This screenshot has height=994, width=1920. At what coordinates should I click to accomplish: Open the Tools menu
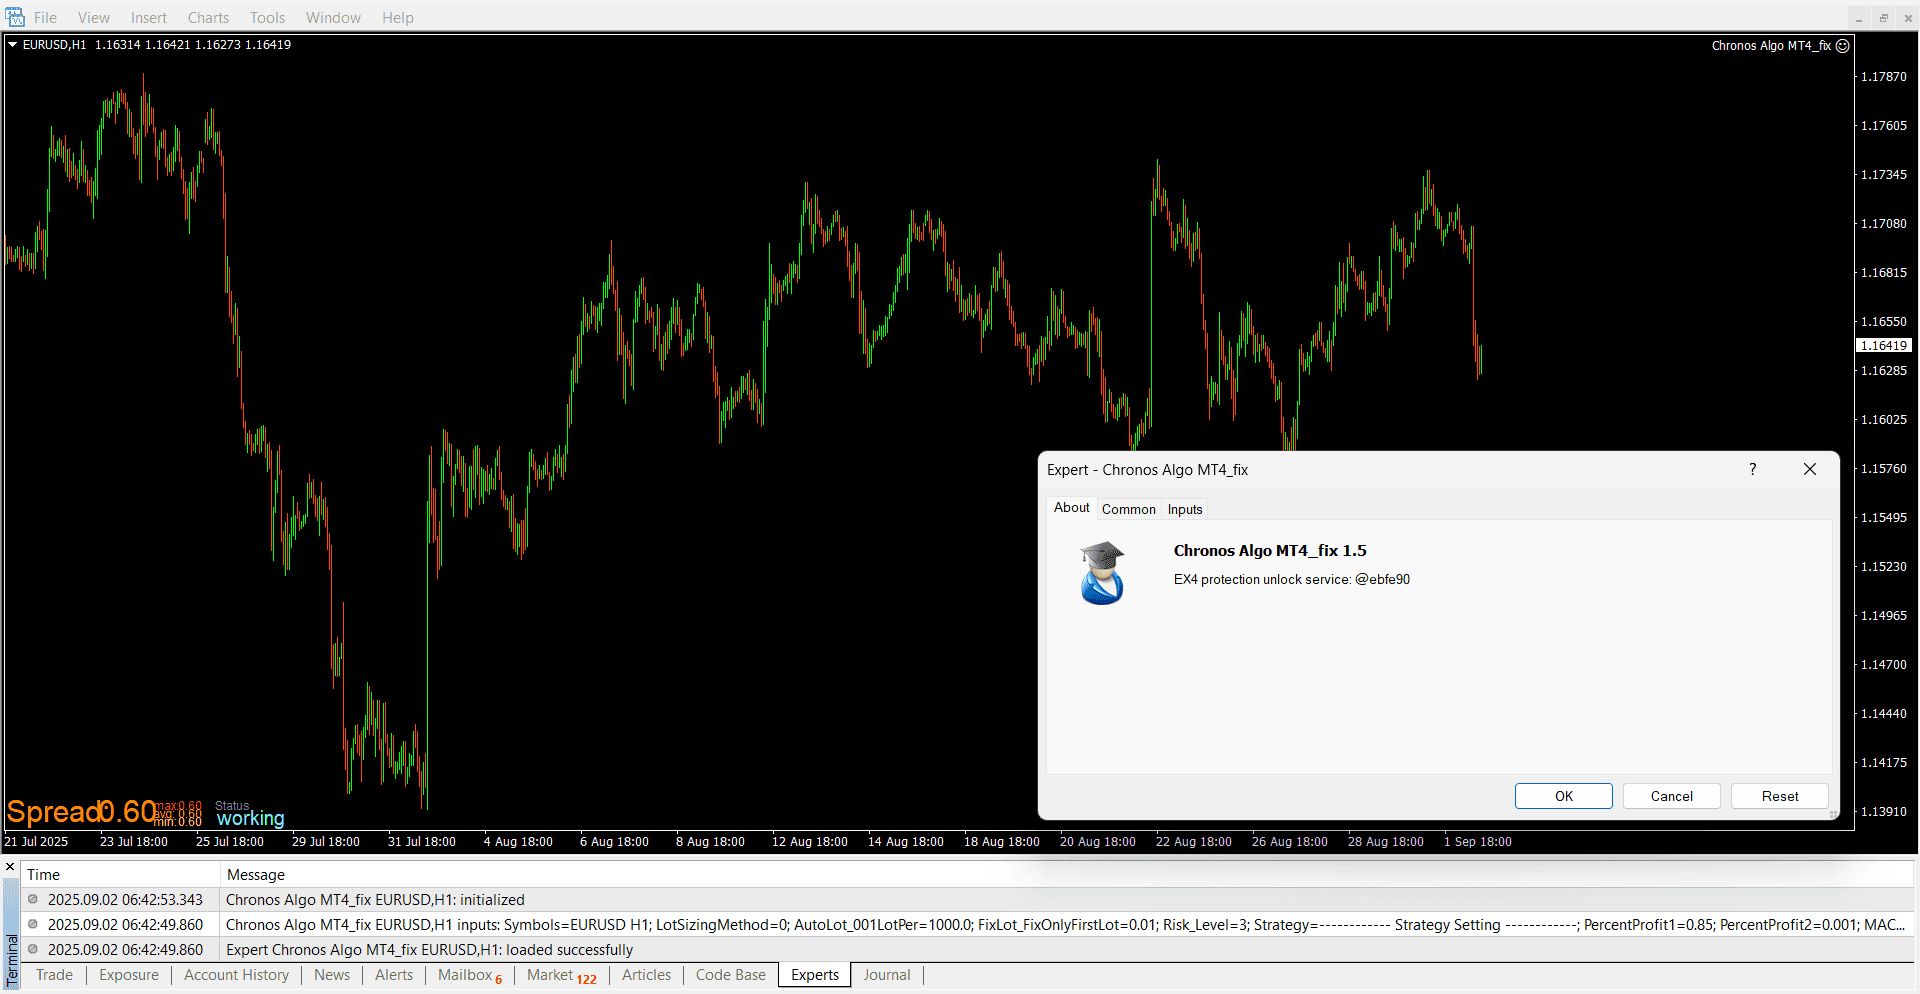click(267, 18)
